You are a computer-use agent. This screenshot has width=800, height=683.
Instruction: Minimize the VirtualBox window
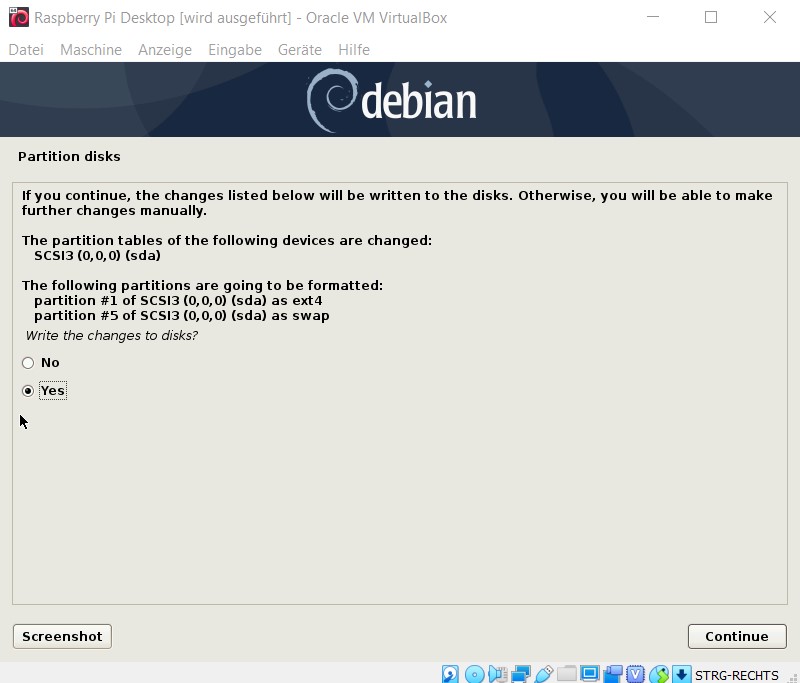[653, 17]
